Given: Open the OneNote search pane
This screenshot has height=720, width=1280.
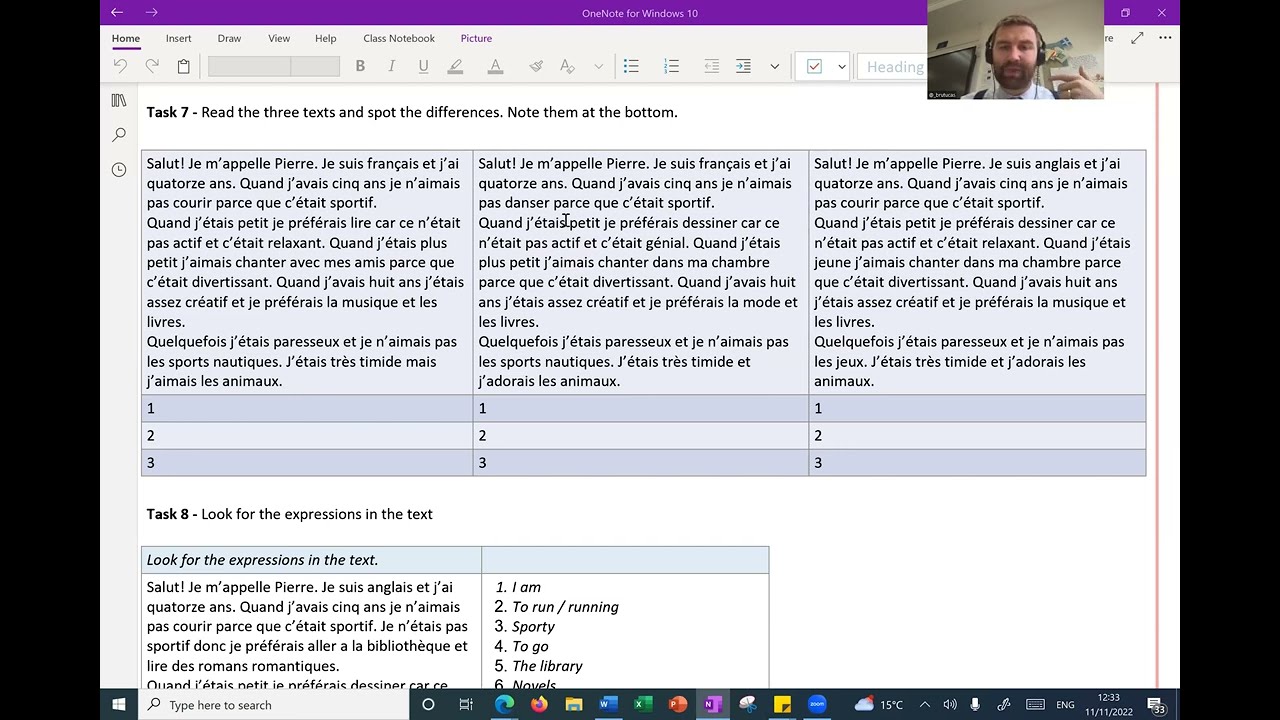Looking at the screenshot, I should click(119, 135).
